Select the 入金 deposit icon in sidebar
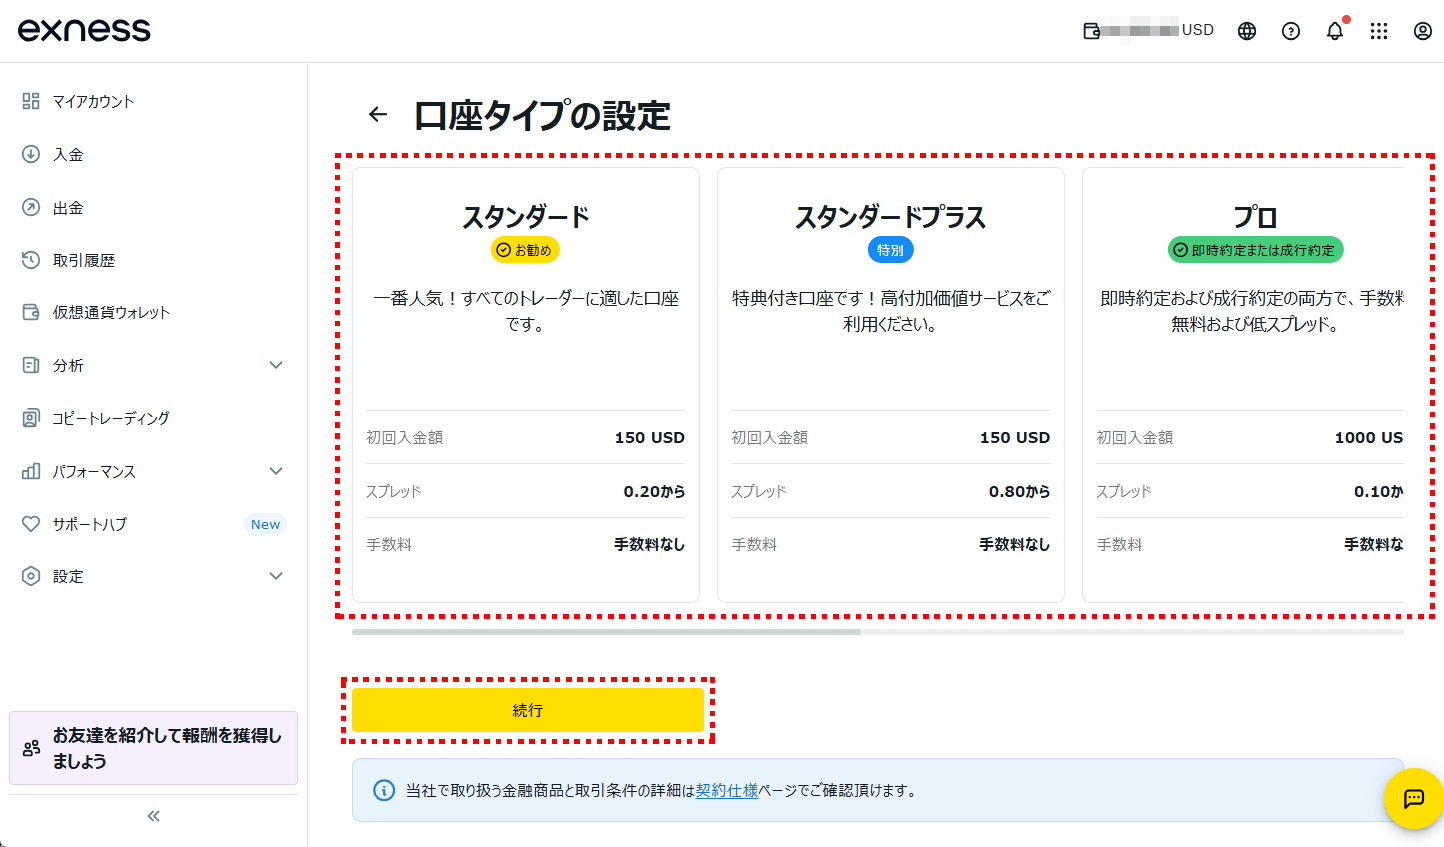The width and height of the screenshot is (1444, 847). (x=31, y=154)
